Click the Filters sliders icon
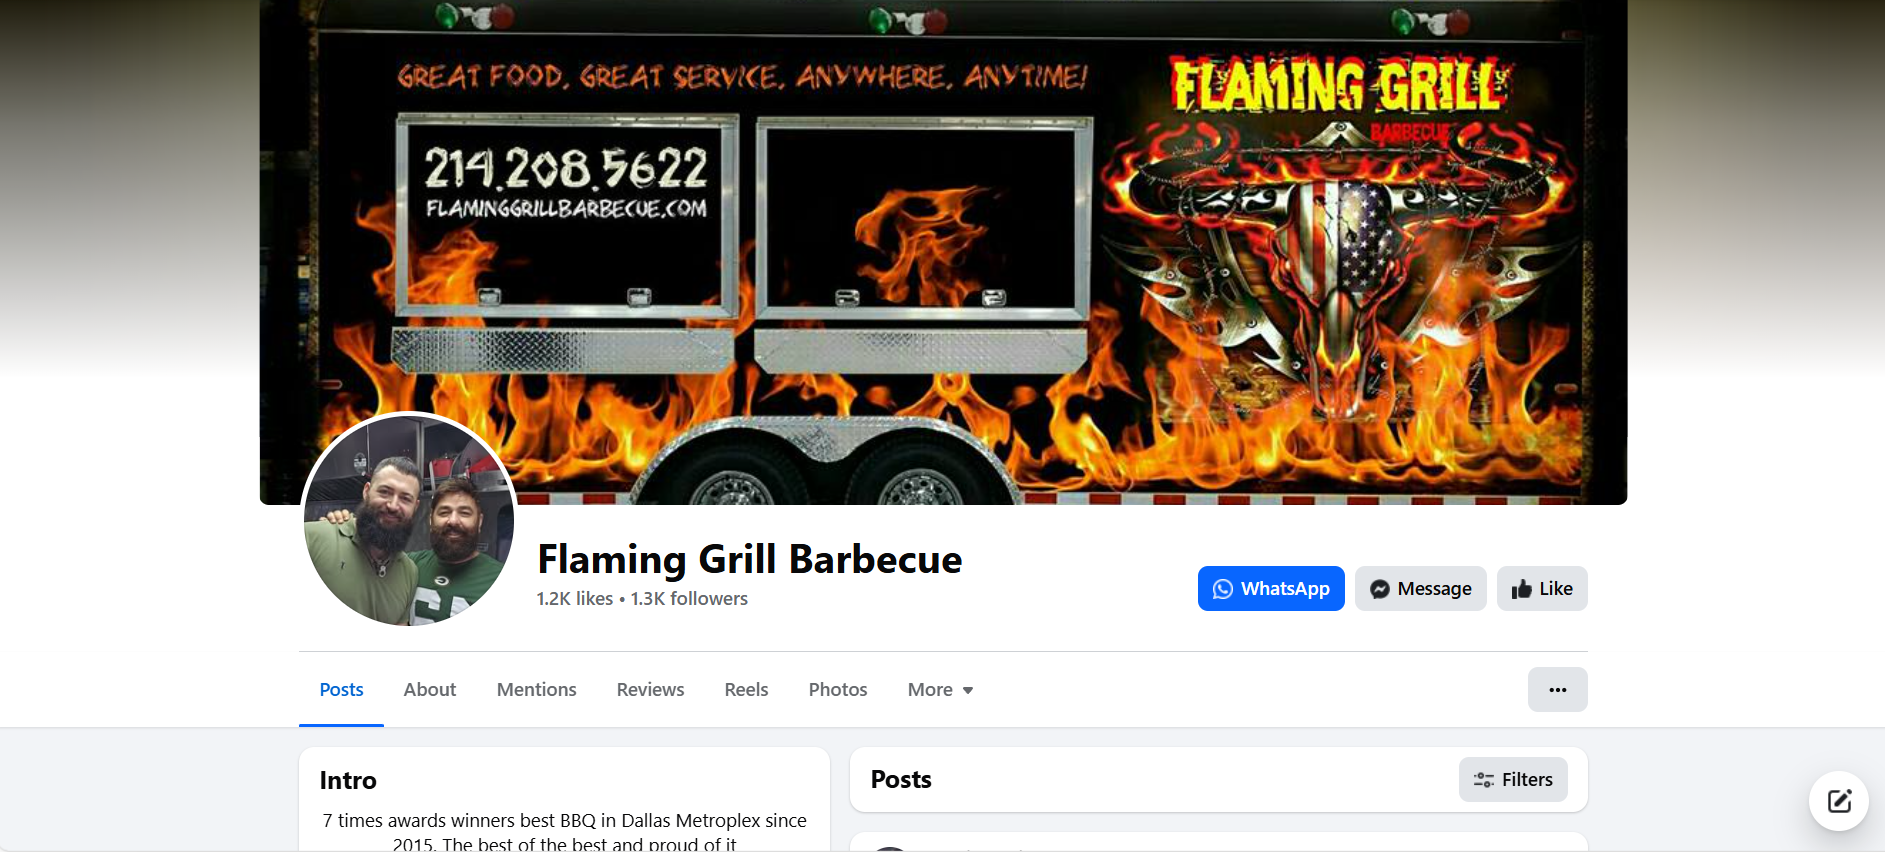Image resolution: width=1885 pixels, height=852 pixels. 1484,780
